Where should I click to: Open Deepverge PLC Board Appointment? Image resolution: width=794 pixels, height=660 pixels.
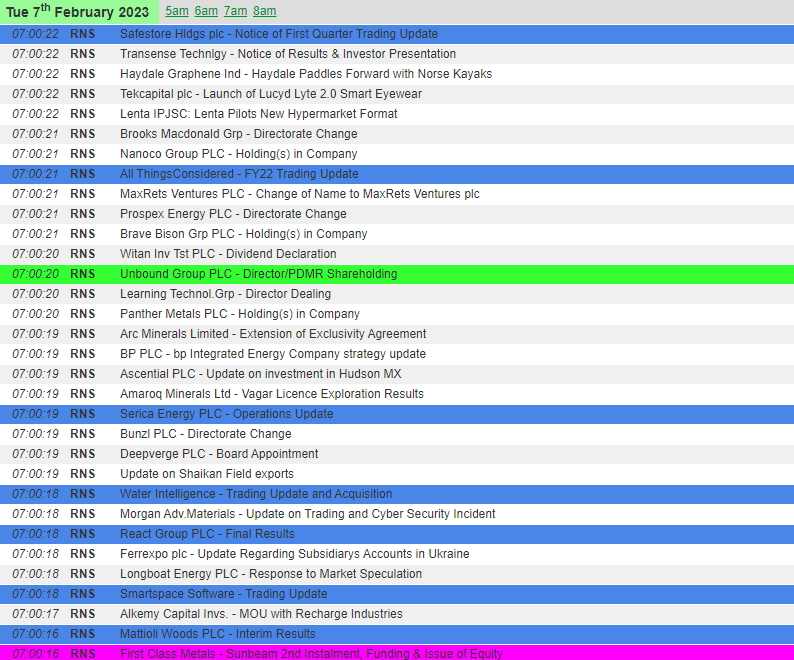click(x=219, y=454)
